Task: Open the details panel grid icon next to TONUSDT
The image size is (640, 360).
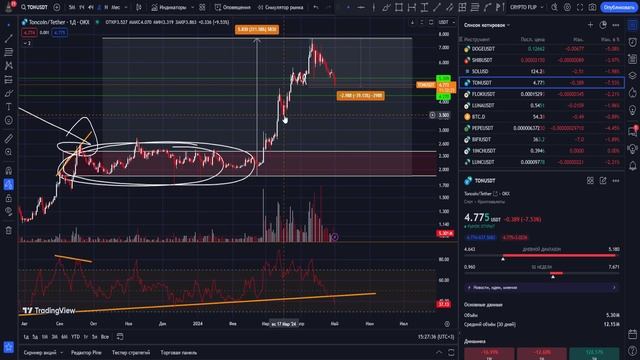Action: [590, 180]
